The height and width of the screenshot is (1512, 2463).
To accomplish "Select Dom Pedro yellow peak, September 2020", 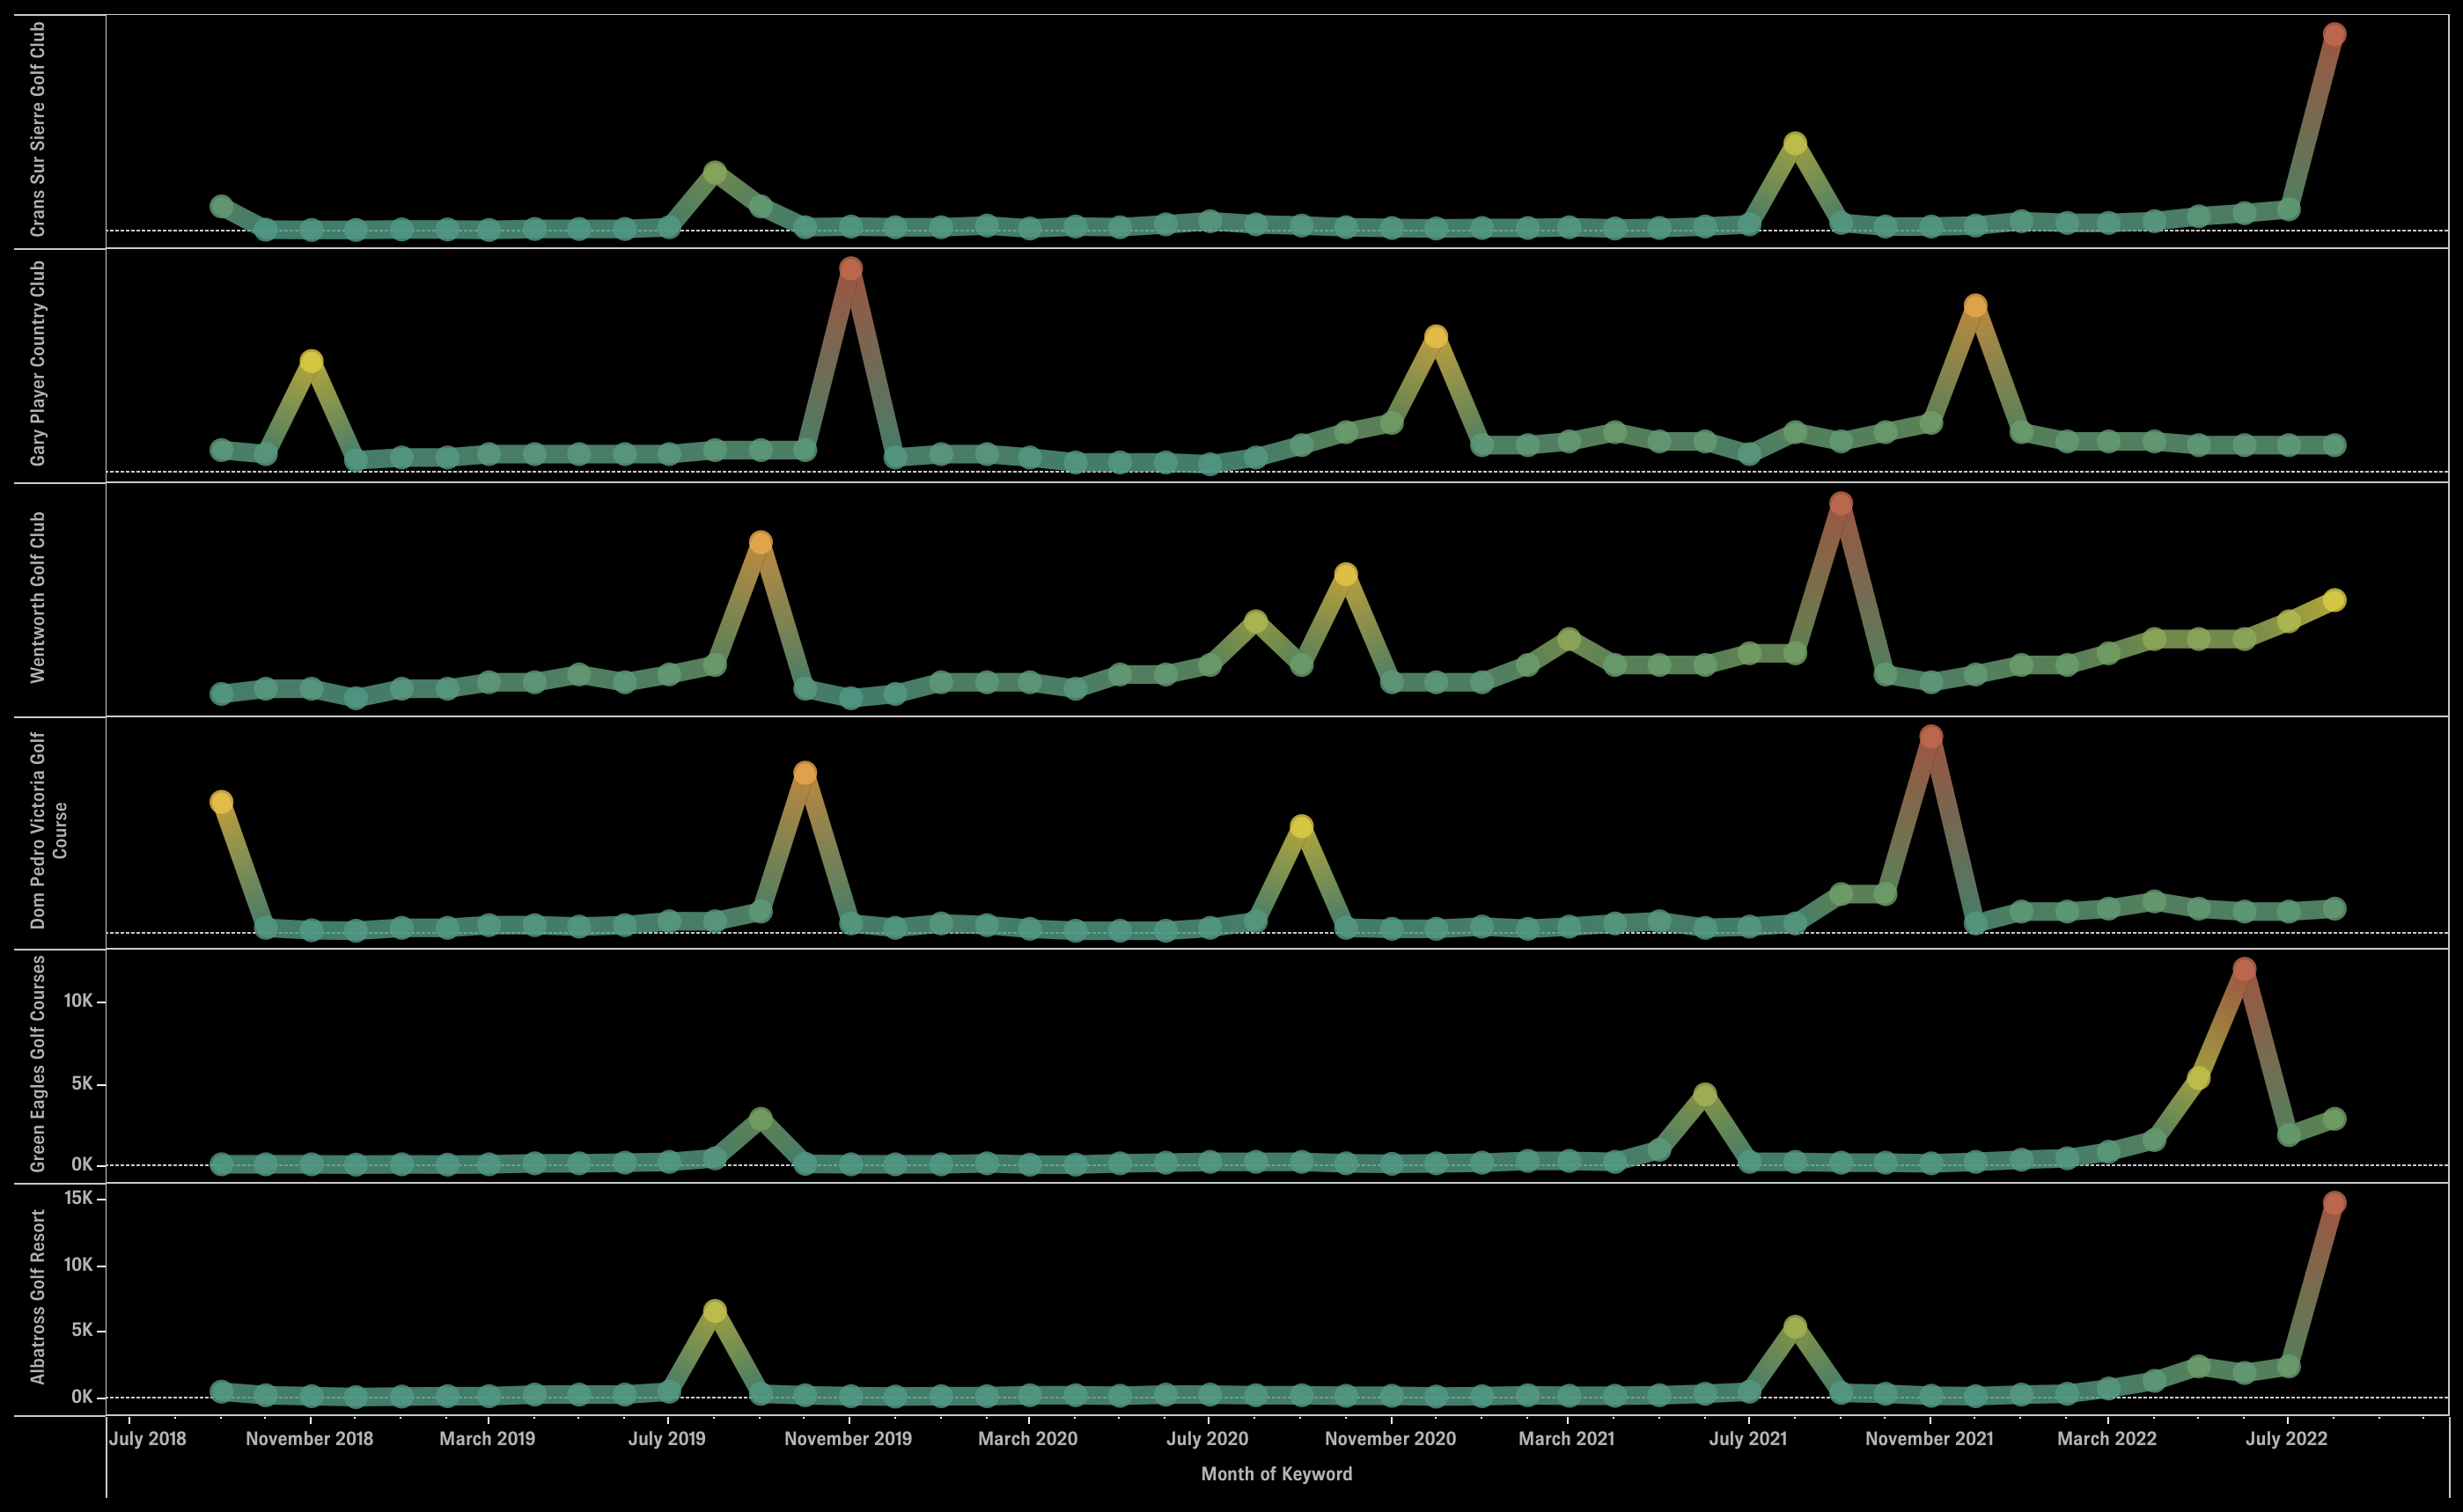I will tap(1301, 826).
